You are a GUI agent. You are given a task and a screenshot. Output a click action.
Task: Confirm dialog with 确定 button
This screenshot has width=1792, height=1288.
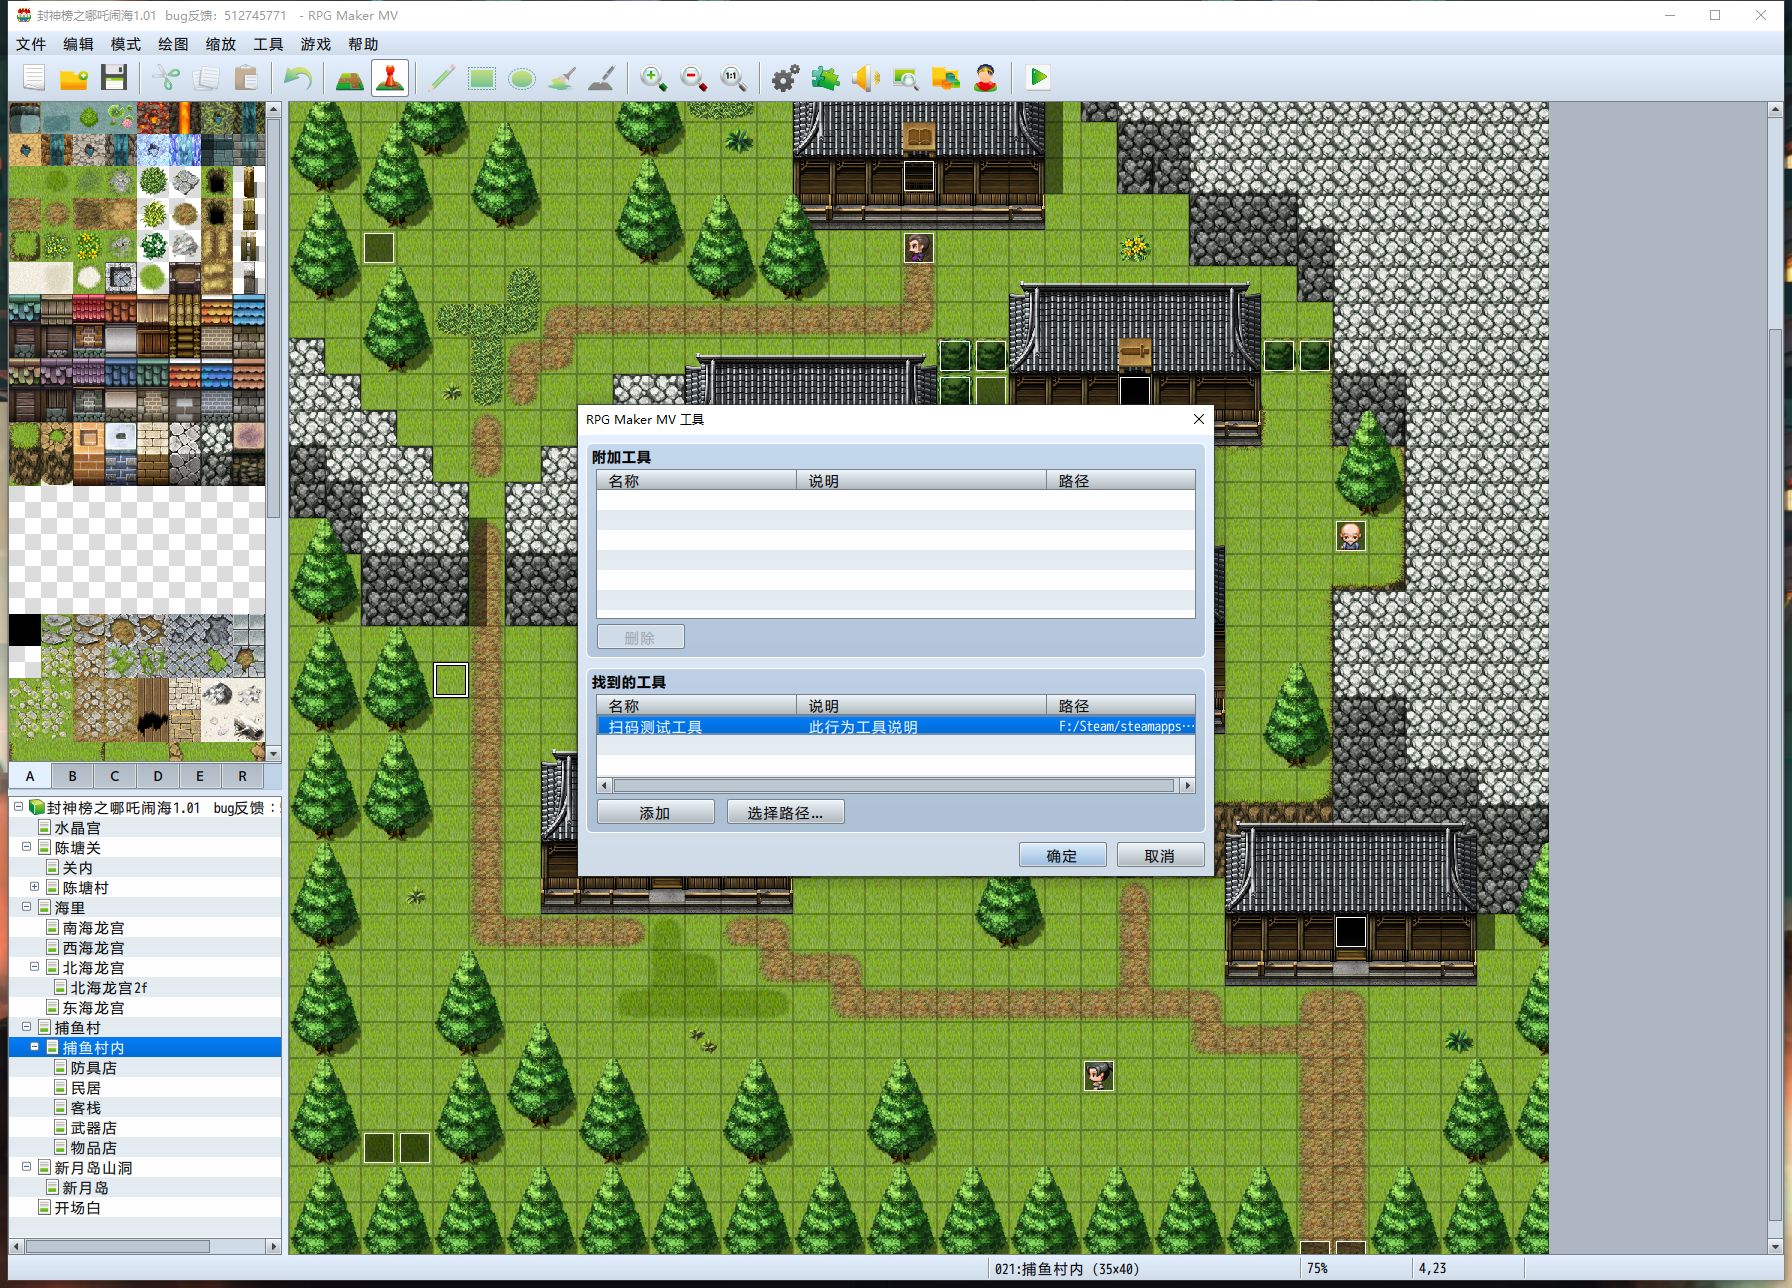(1062, 855)
